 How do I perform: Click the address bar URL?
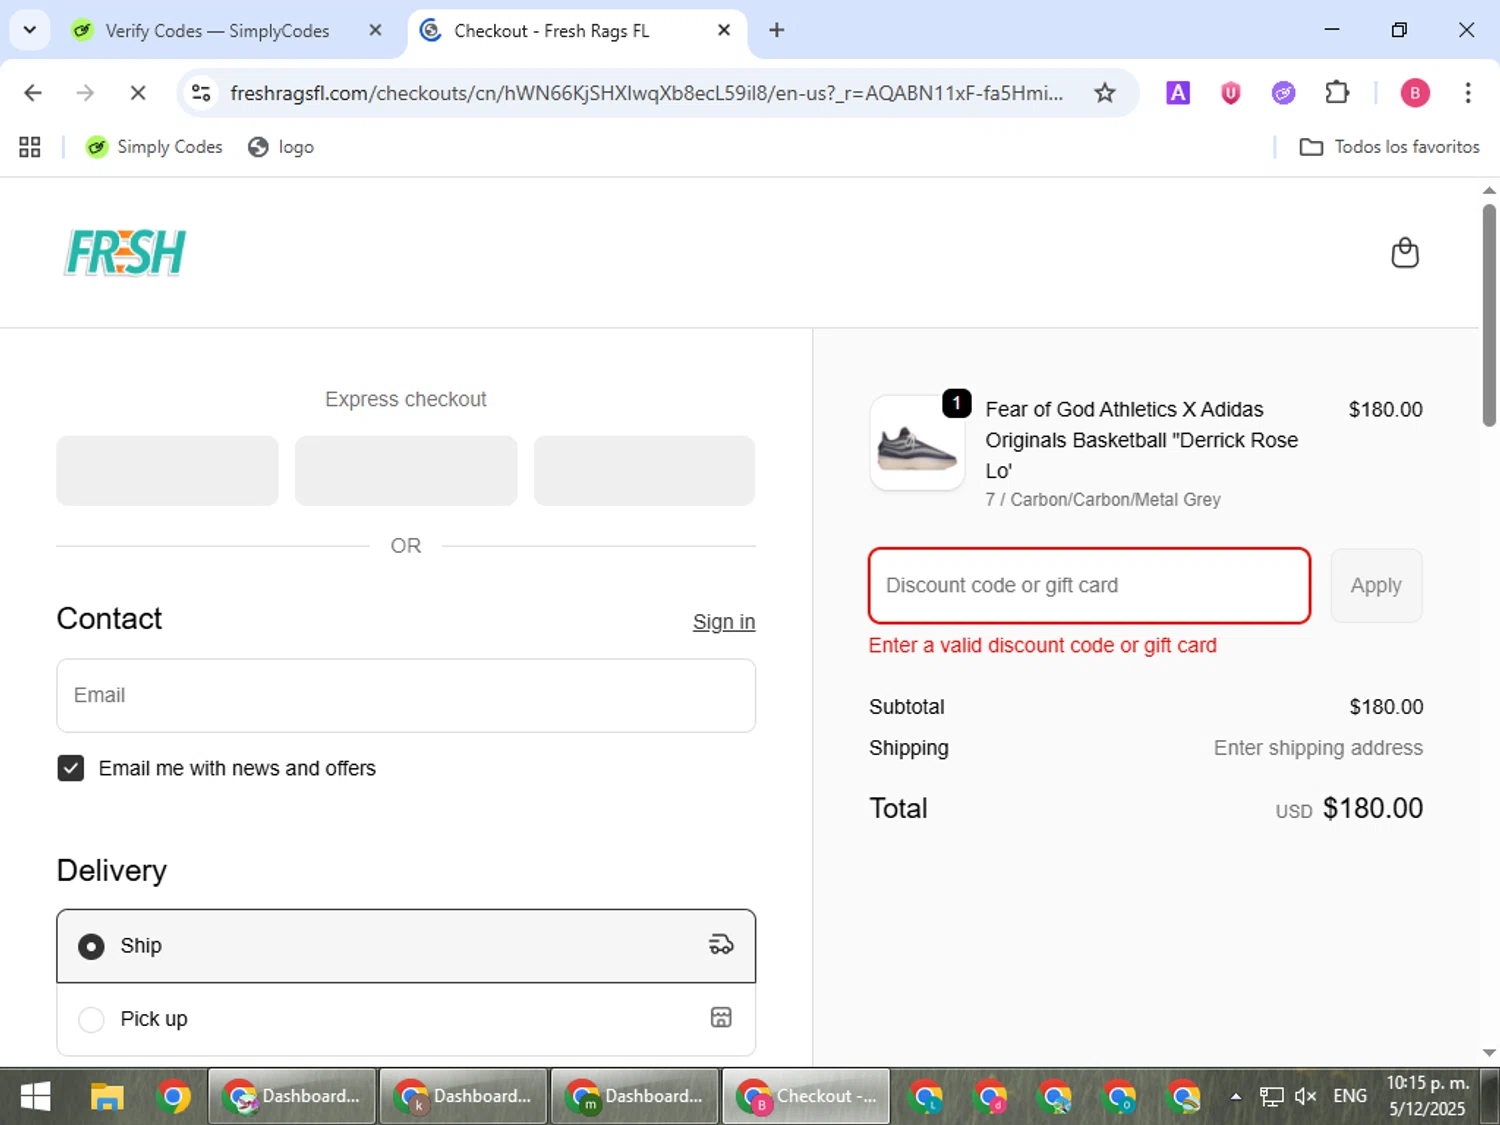(646, 93)
